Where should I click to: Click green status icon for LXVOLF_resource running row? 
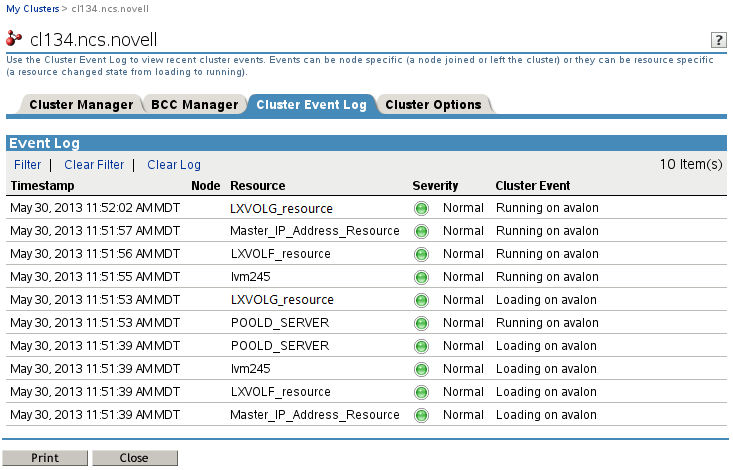point(421,254)
